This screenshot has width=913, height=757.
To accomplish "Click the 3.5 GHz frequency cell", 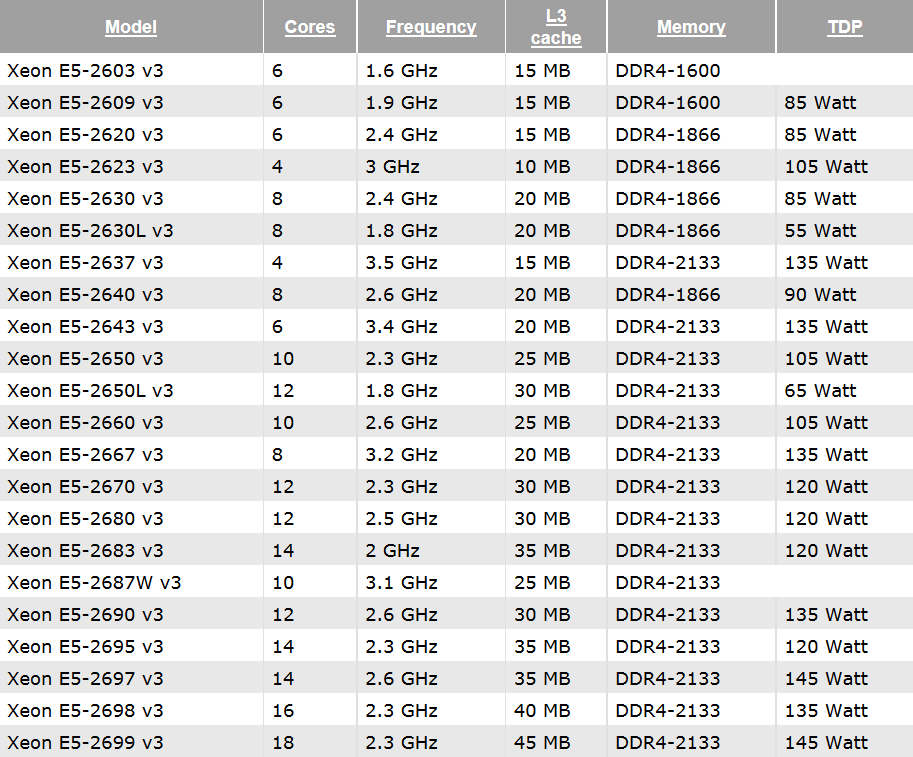I will (402, 263).
